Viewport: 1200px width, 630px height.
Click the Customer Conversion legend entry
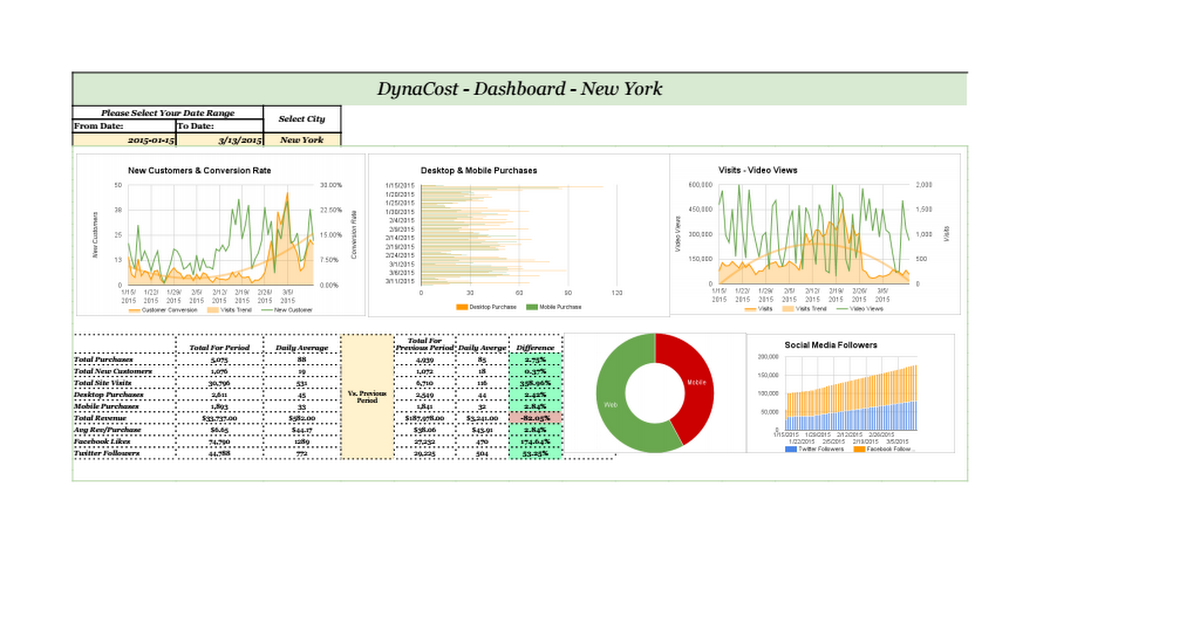pos(163,309)
